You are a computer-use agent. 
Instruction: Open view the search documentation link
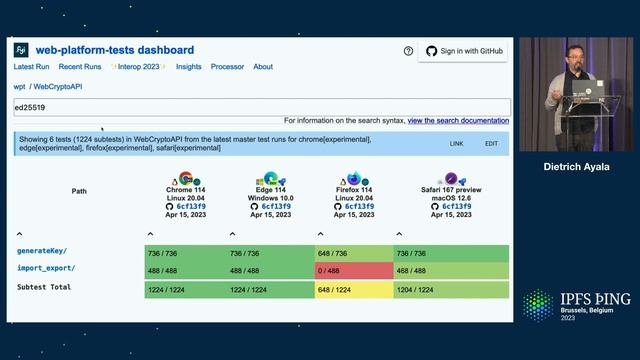[x=458, y=120]
